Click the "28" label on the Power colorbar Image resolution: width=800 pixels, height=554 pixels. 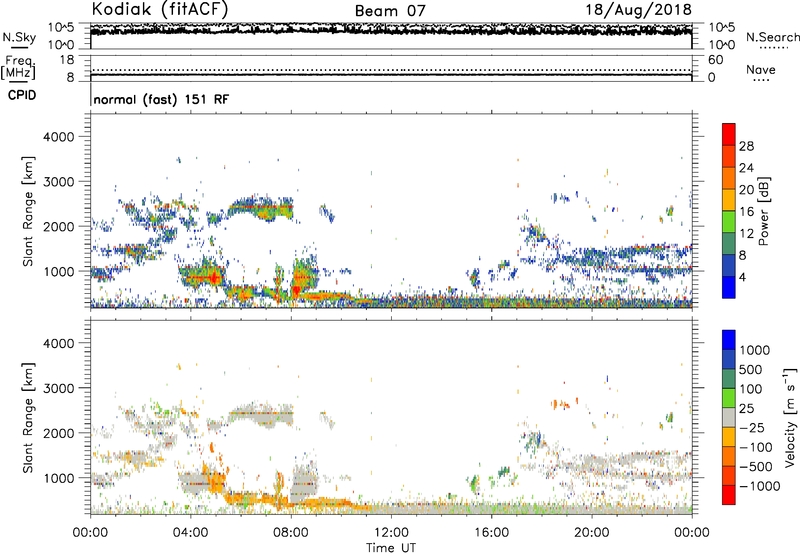tap(746, 146)
